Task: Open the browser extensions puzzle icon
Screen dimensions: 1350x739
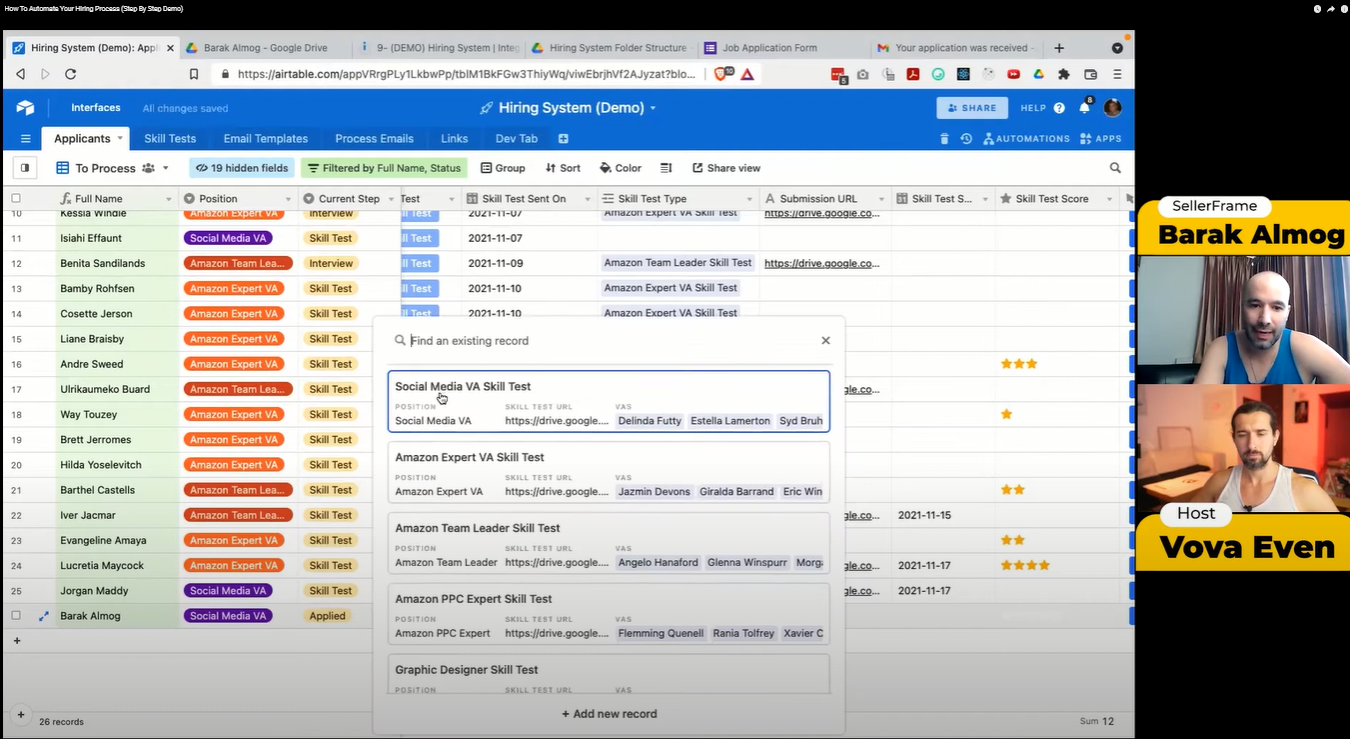Action: pos(1064,74)
